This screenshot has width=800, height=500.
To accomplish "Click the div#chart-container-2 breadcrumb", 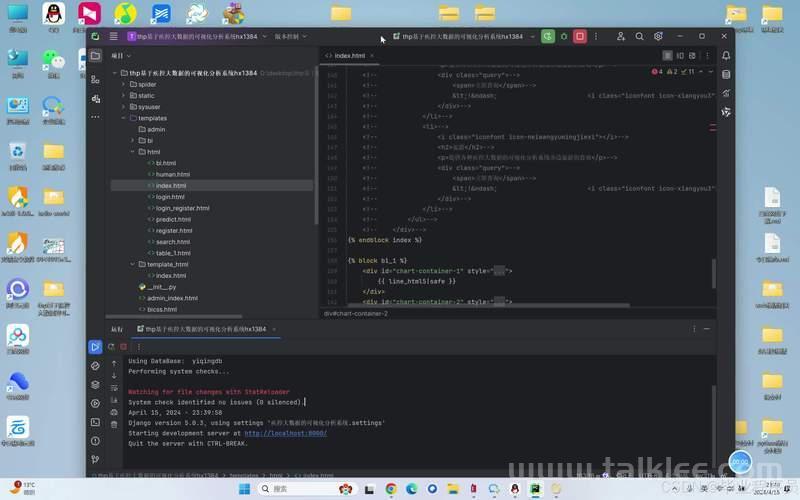I will pyautogui.click(x=356, y=314).
